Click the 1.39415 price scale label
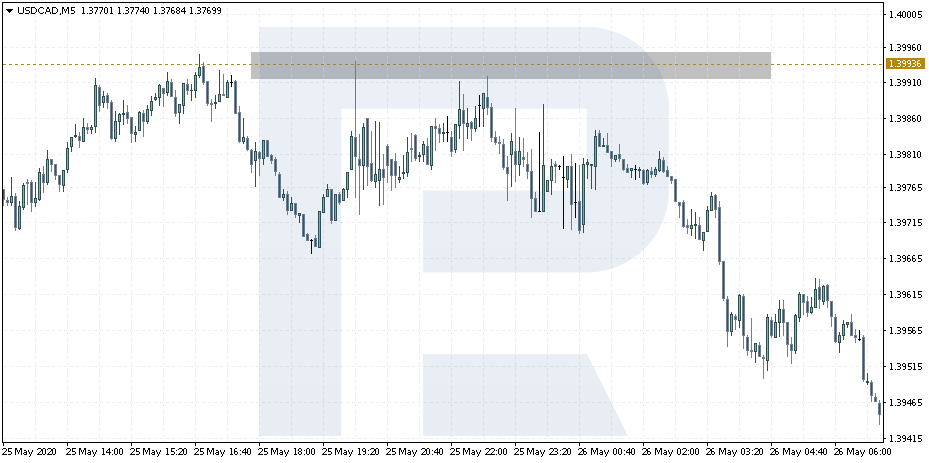This screenshot has height=463, width=929. coord(906,439)
